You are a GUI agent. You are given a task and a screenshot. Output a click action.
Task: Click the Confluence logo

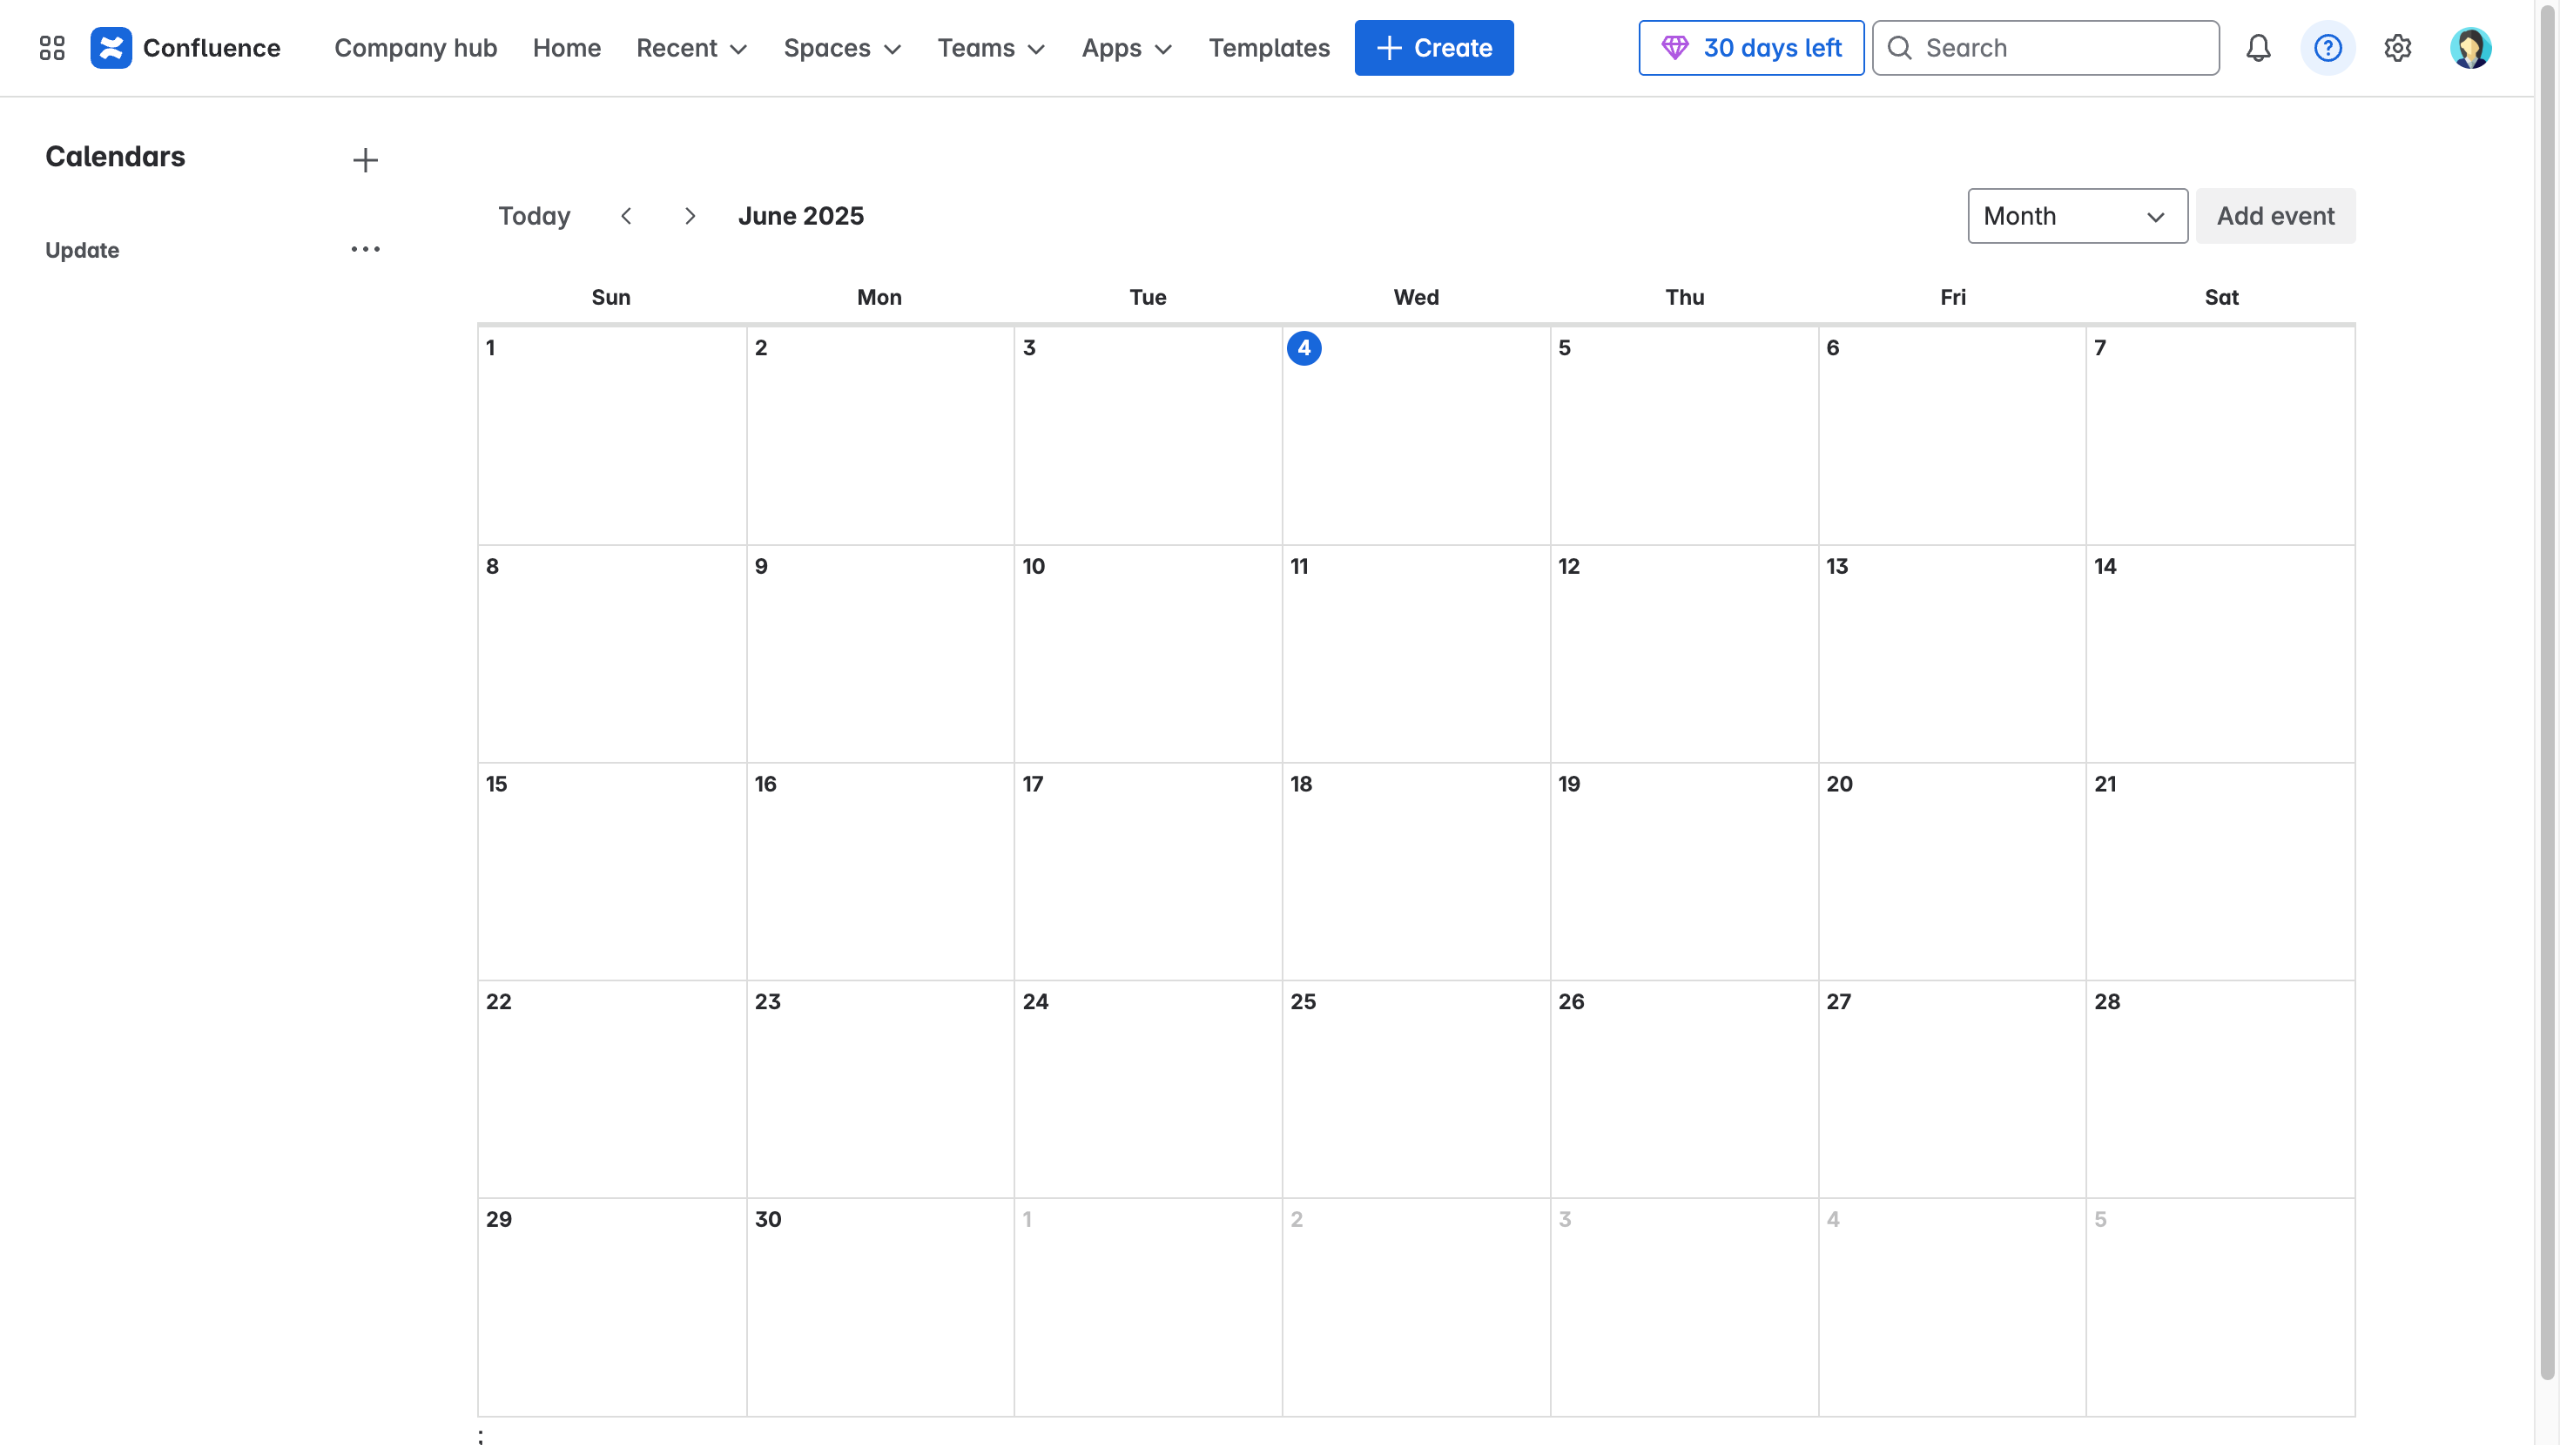186,48
